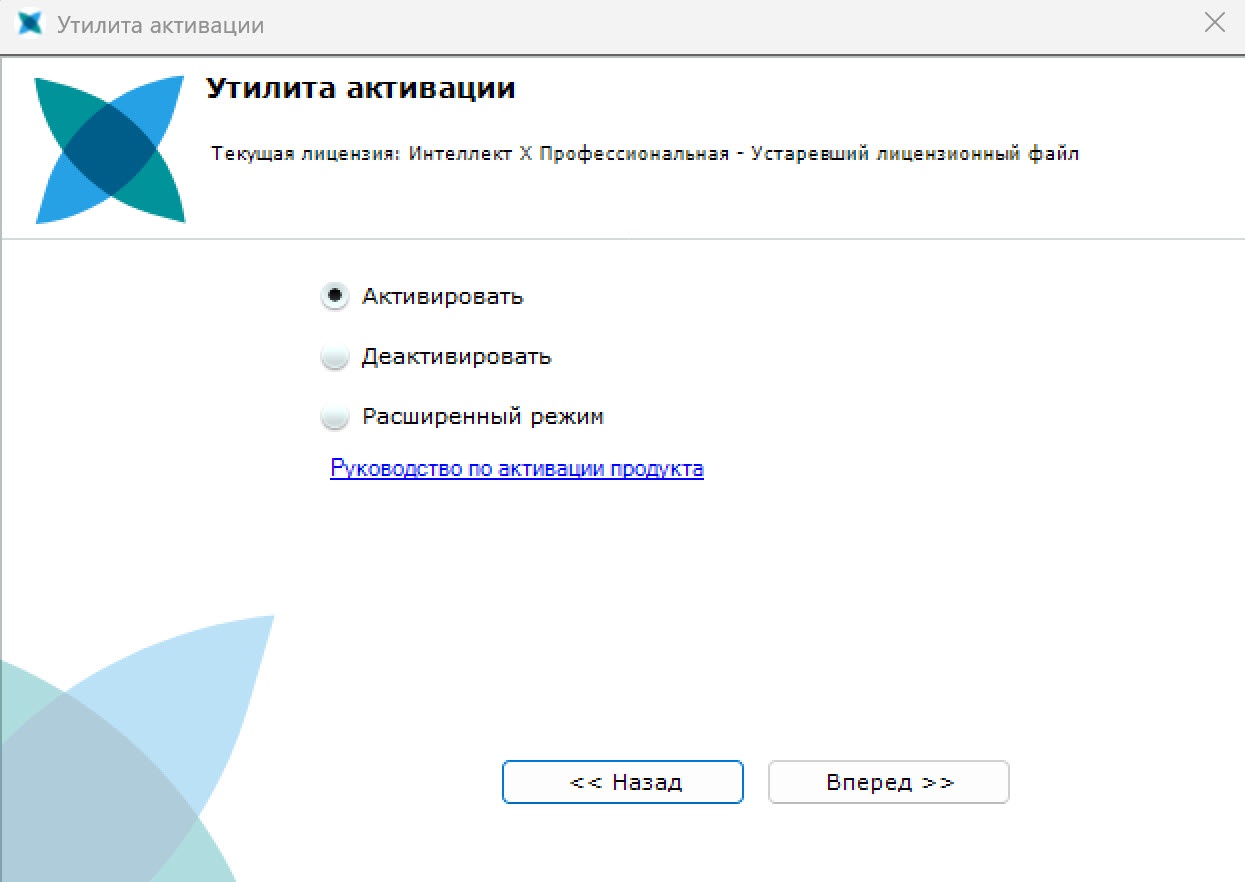Close the Утилита активации window
Image resolution: width=1245 pixels, height=882 pixels.
pos(1214,24)
